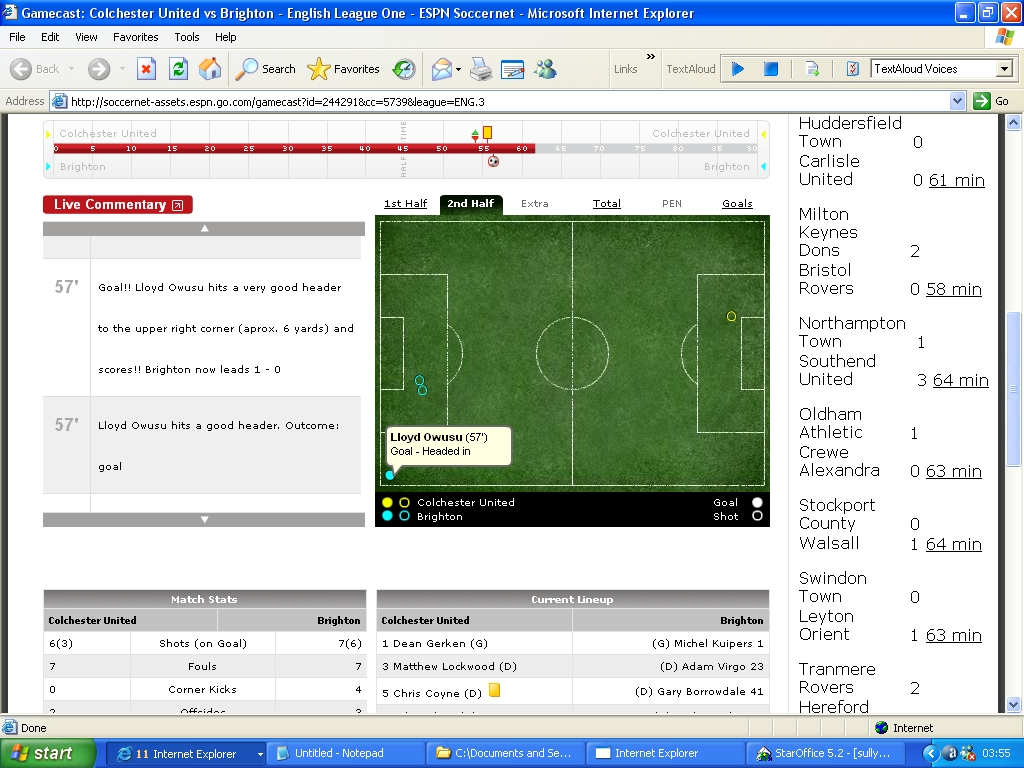
Task: Open the Messenger people icon
Action: click(x=545, y=69)
